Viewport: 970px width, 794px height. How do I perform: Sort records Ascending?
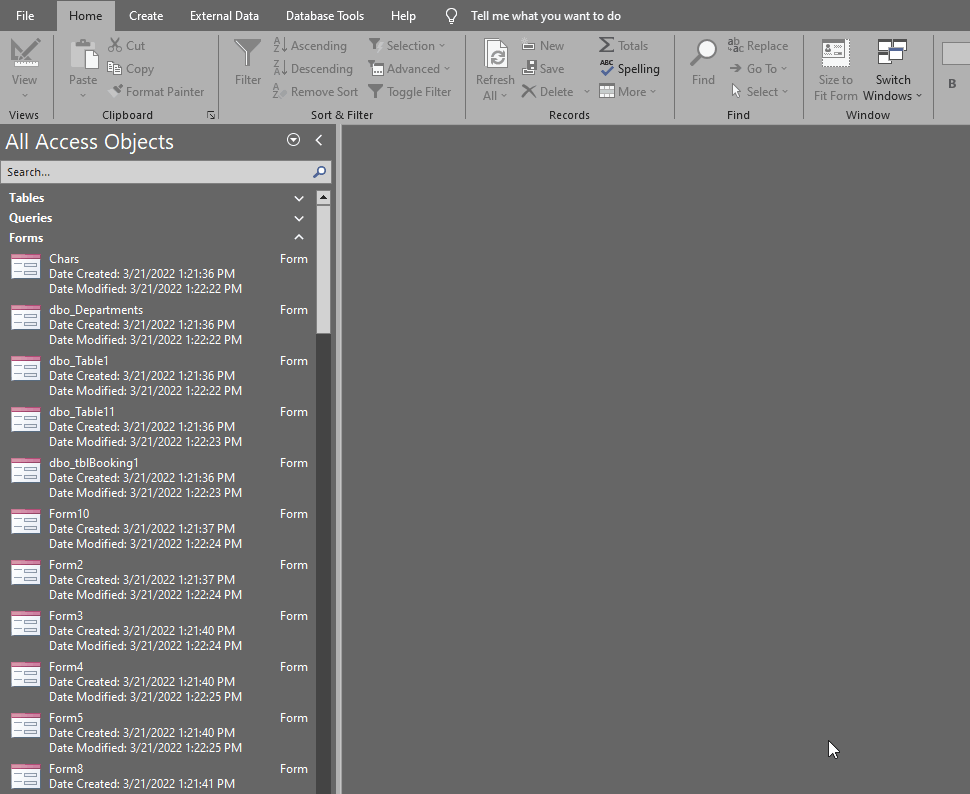pyautogui.click(x=310, y=46)
